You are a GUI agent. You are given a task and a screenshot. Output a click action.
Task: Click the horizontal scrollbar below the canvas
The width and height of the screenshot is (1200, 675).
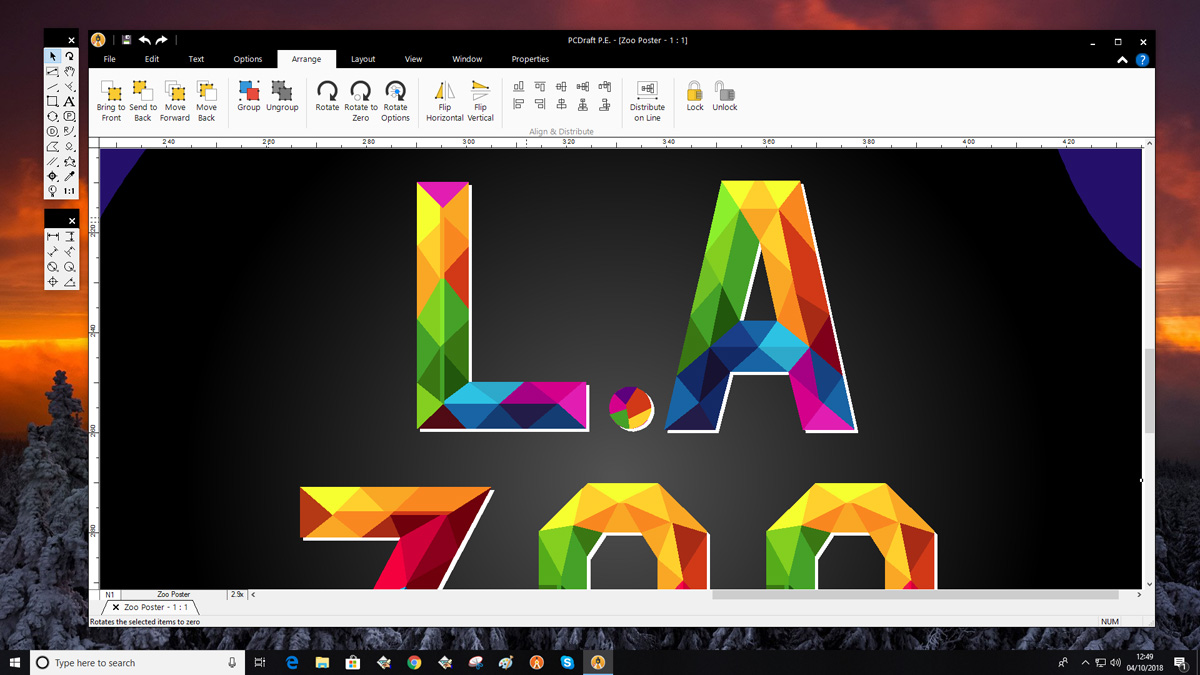point(915,594)
